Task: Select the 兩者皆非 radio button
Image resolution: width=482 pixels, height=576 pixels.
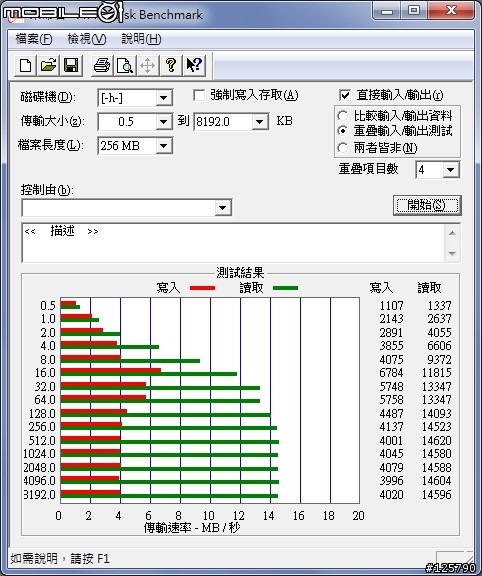Action: point(343,148)
